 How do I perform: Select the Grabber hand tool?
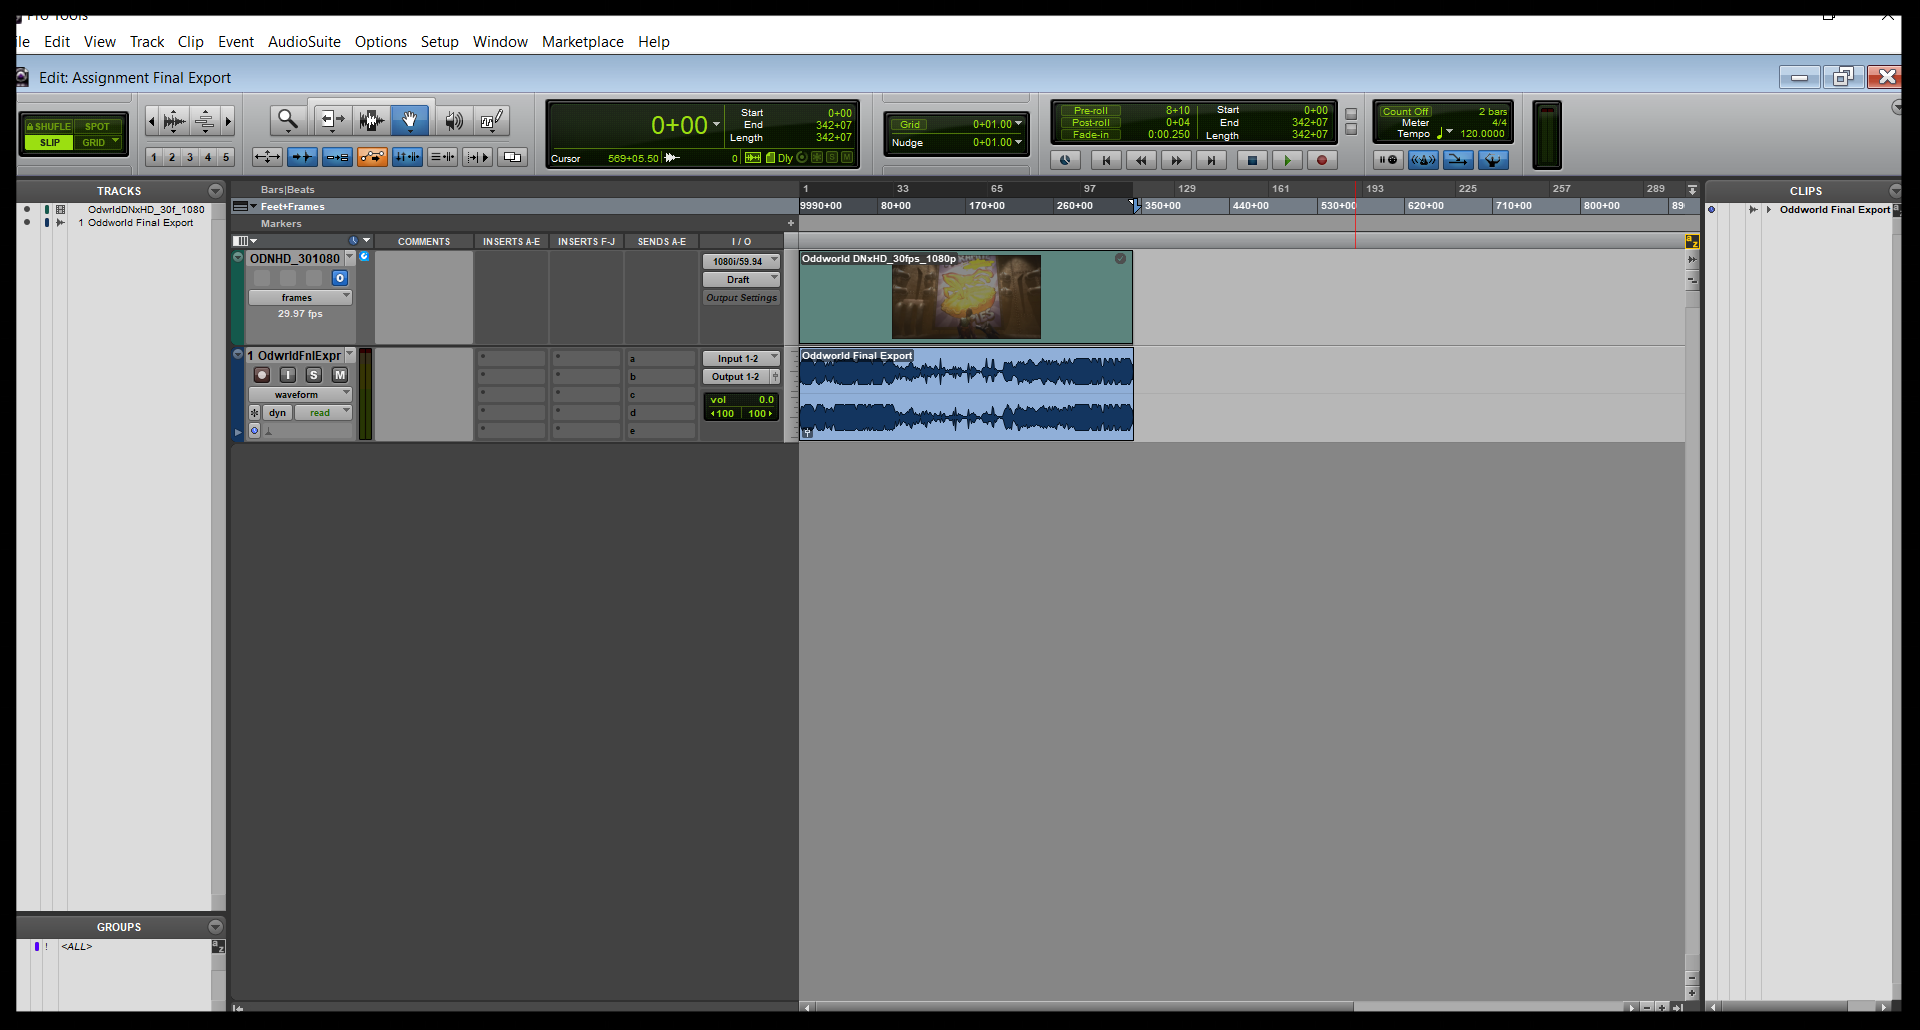tap(410, 121)
